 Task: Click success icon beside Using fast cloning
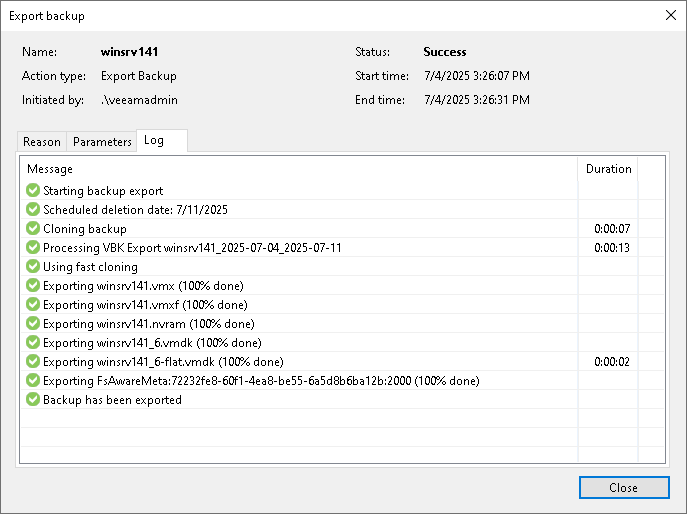(33, 266)
